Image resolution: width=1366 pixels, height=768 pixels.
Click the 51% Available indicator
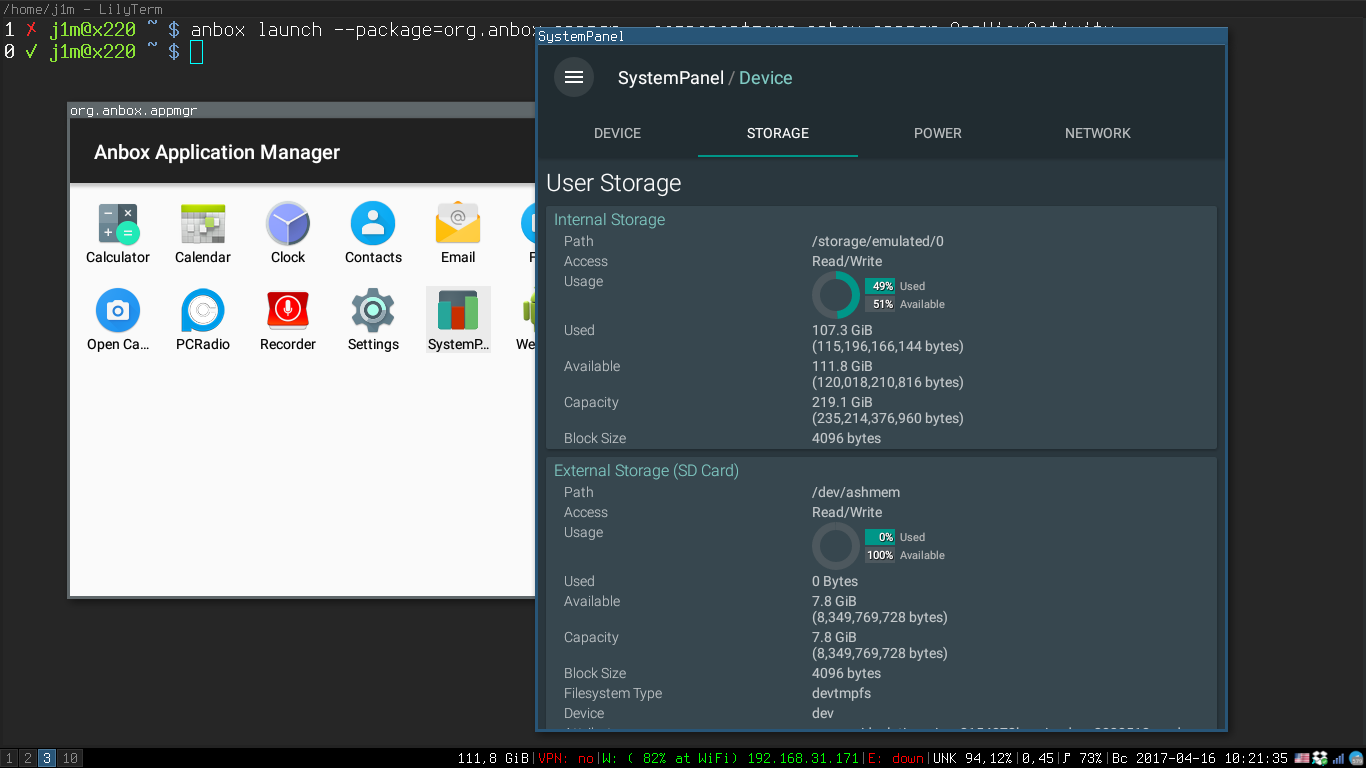905,304
